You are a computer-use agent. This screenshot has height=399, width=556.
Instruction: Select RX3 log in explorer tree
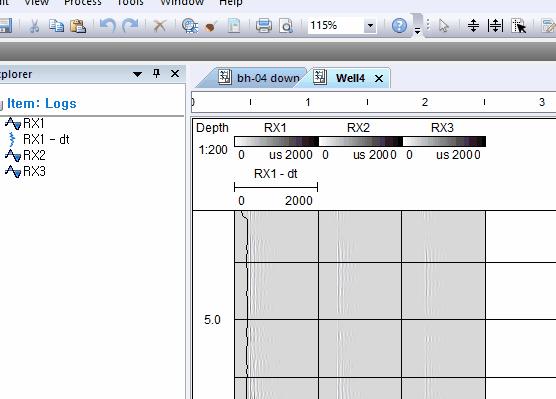tap(26, 172)
